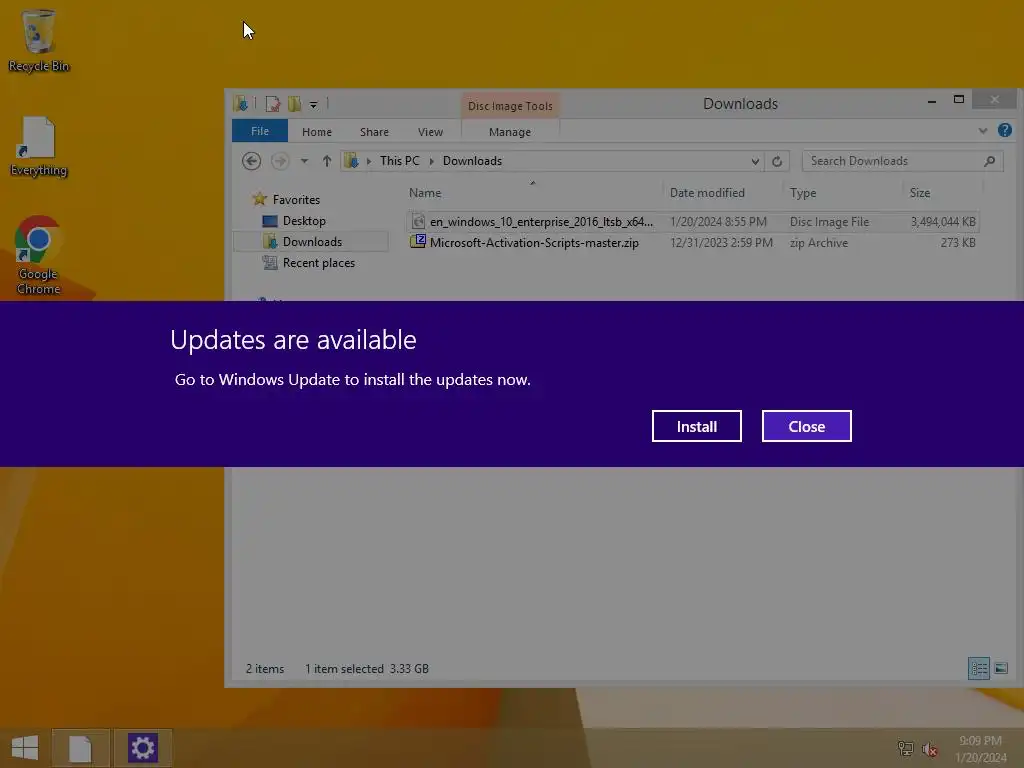Click the 1 item selected 3.33 GB status
The width and height of the screenshot is (1024, 768).
coord(366,669)
